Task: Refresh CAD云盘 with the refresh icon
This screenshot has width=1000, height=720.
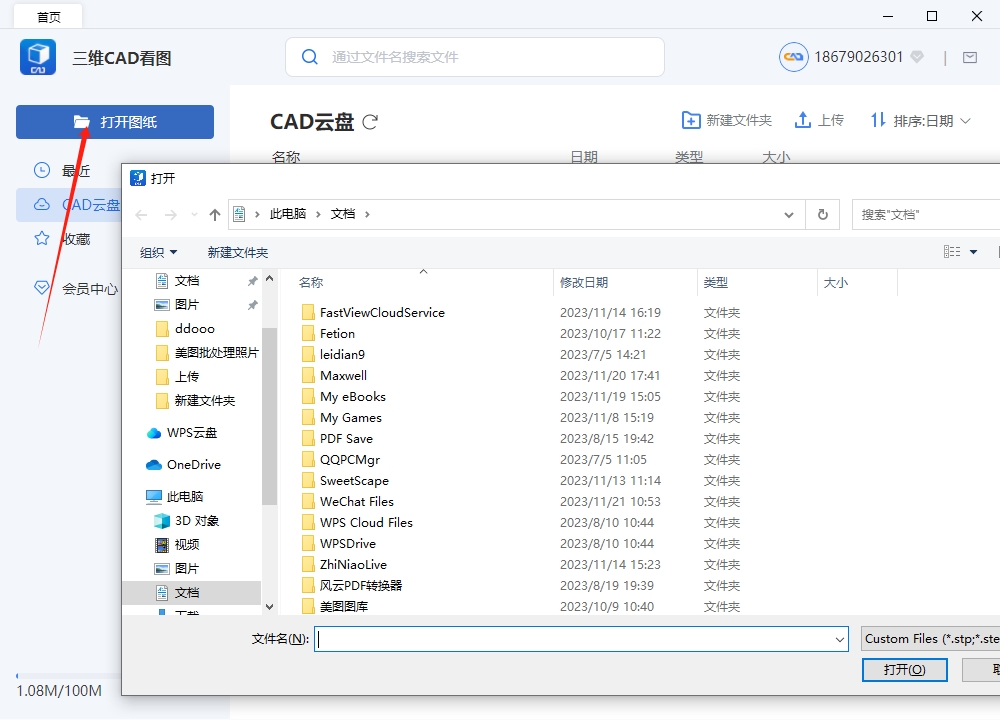Action: (370, 120)
